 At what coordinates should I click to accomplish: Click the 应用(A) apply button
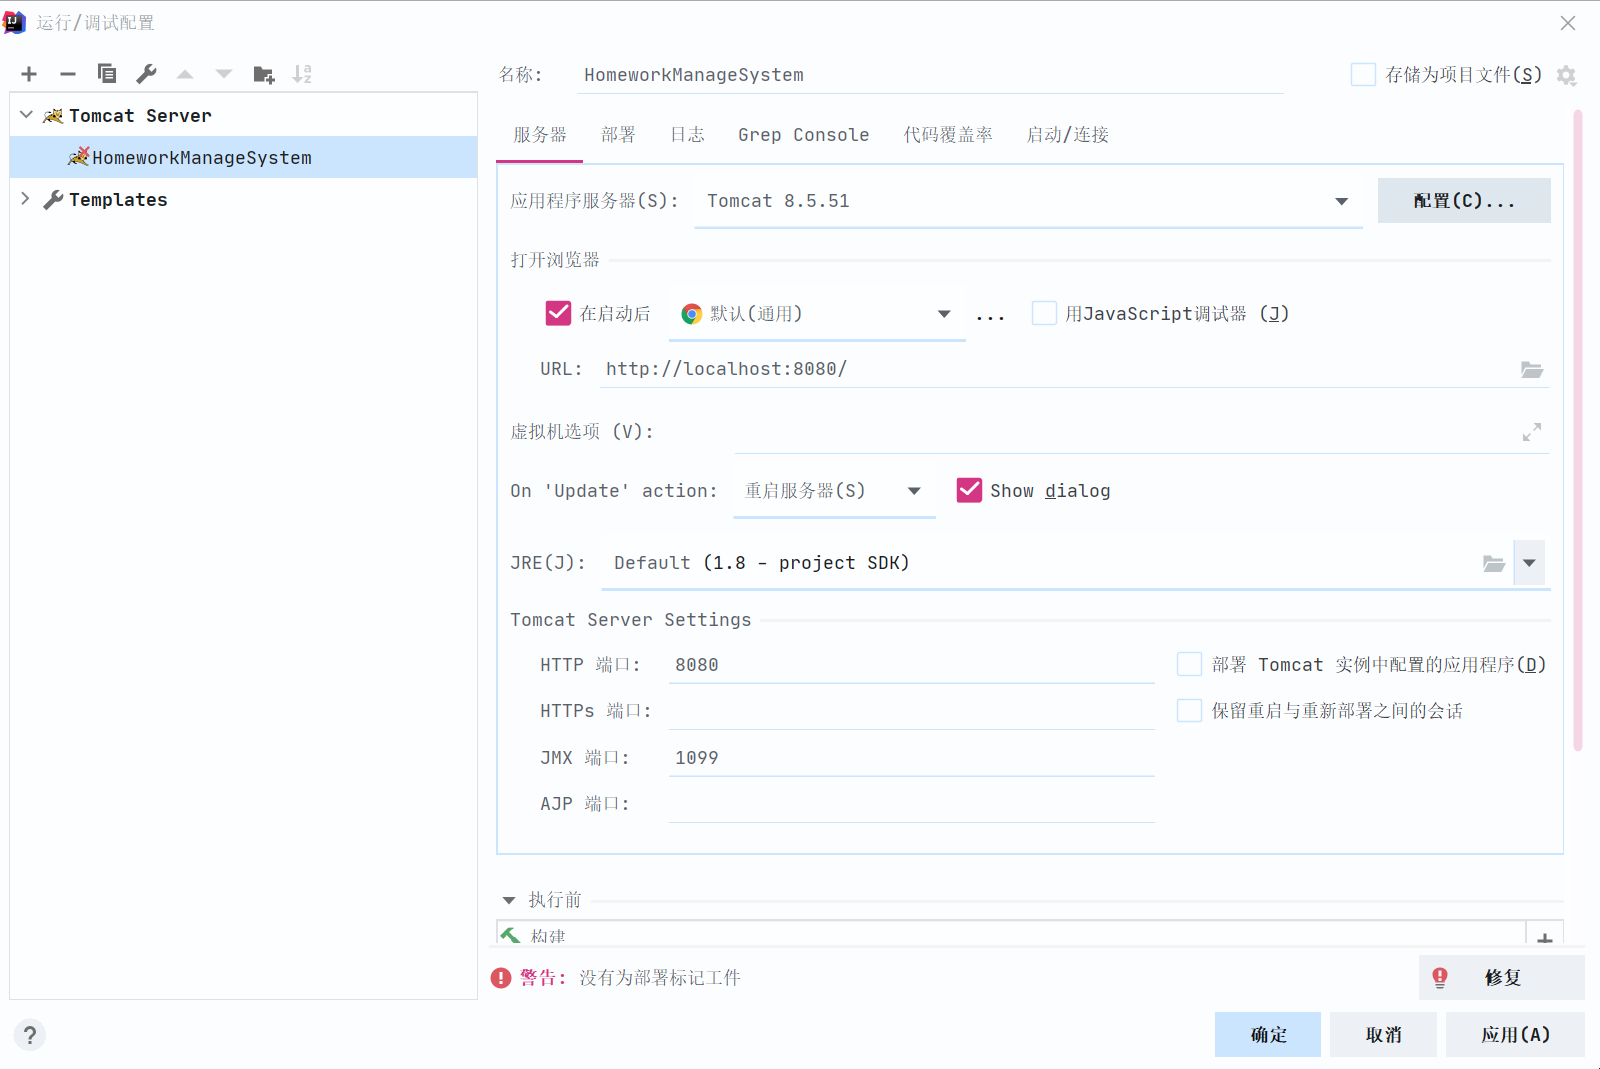(x=1515, y=1035)
